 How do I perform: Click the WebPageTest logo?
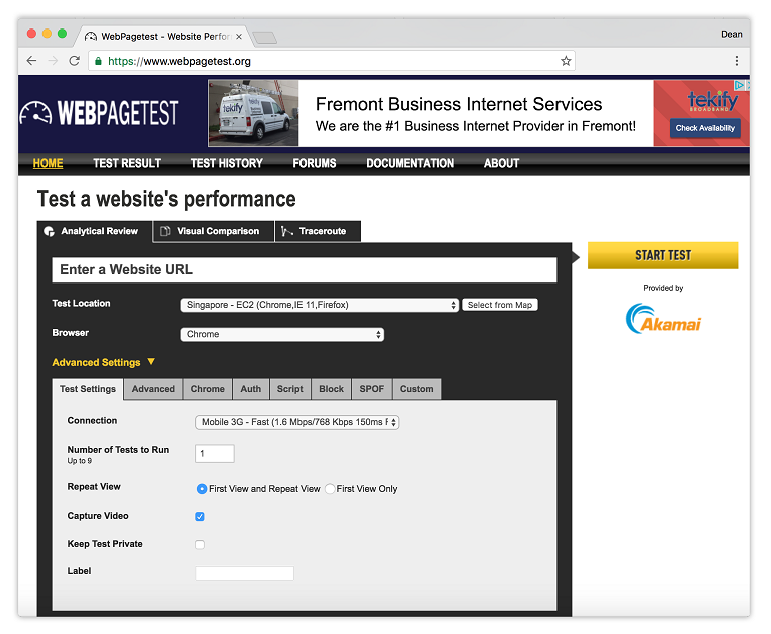click(99, 113)
